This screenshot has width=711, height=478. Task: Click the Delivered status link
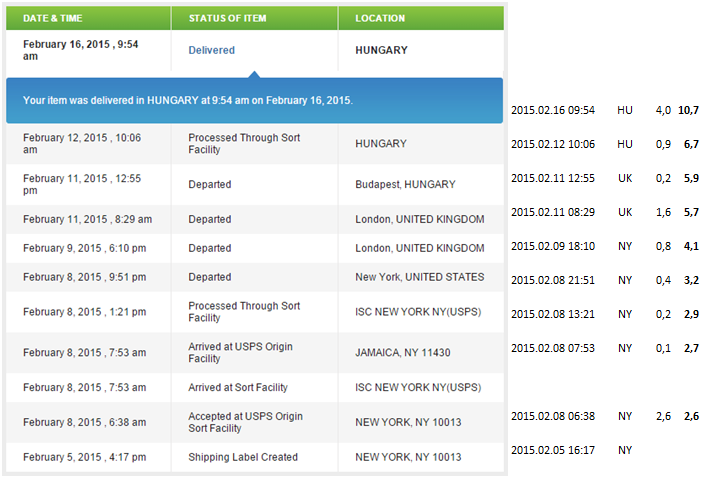(211, 50)
